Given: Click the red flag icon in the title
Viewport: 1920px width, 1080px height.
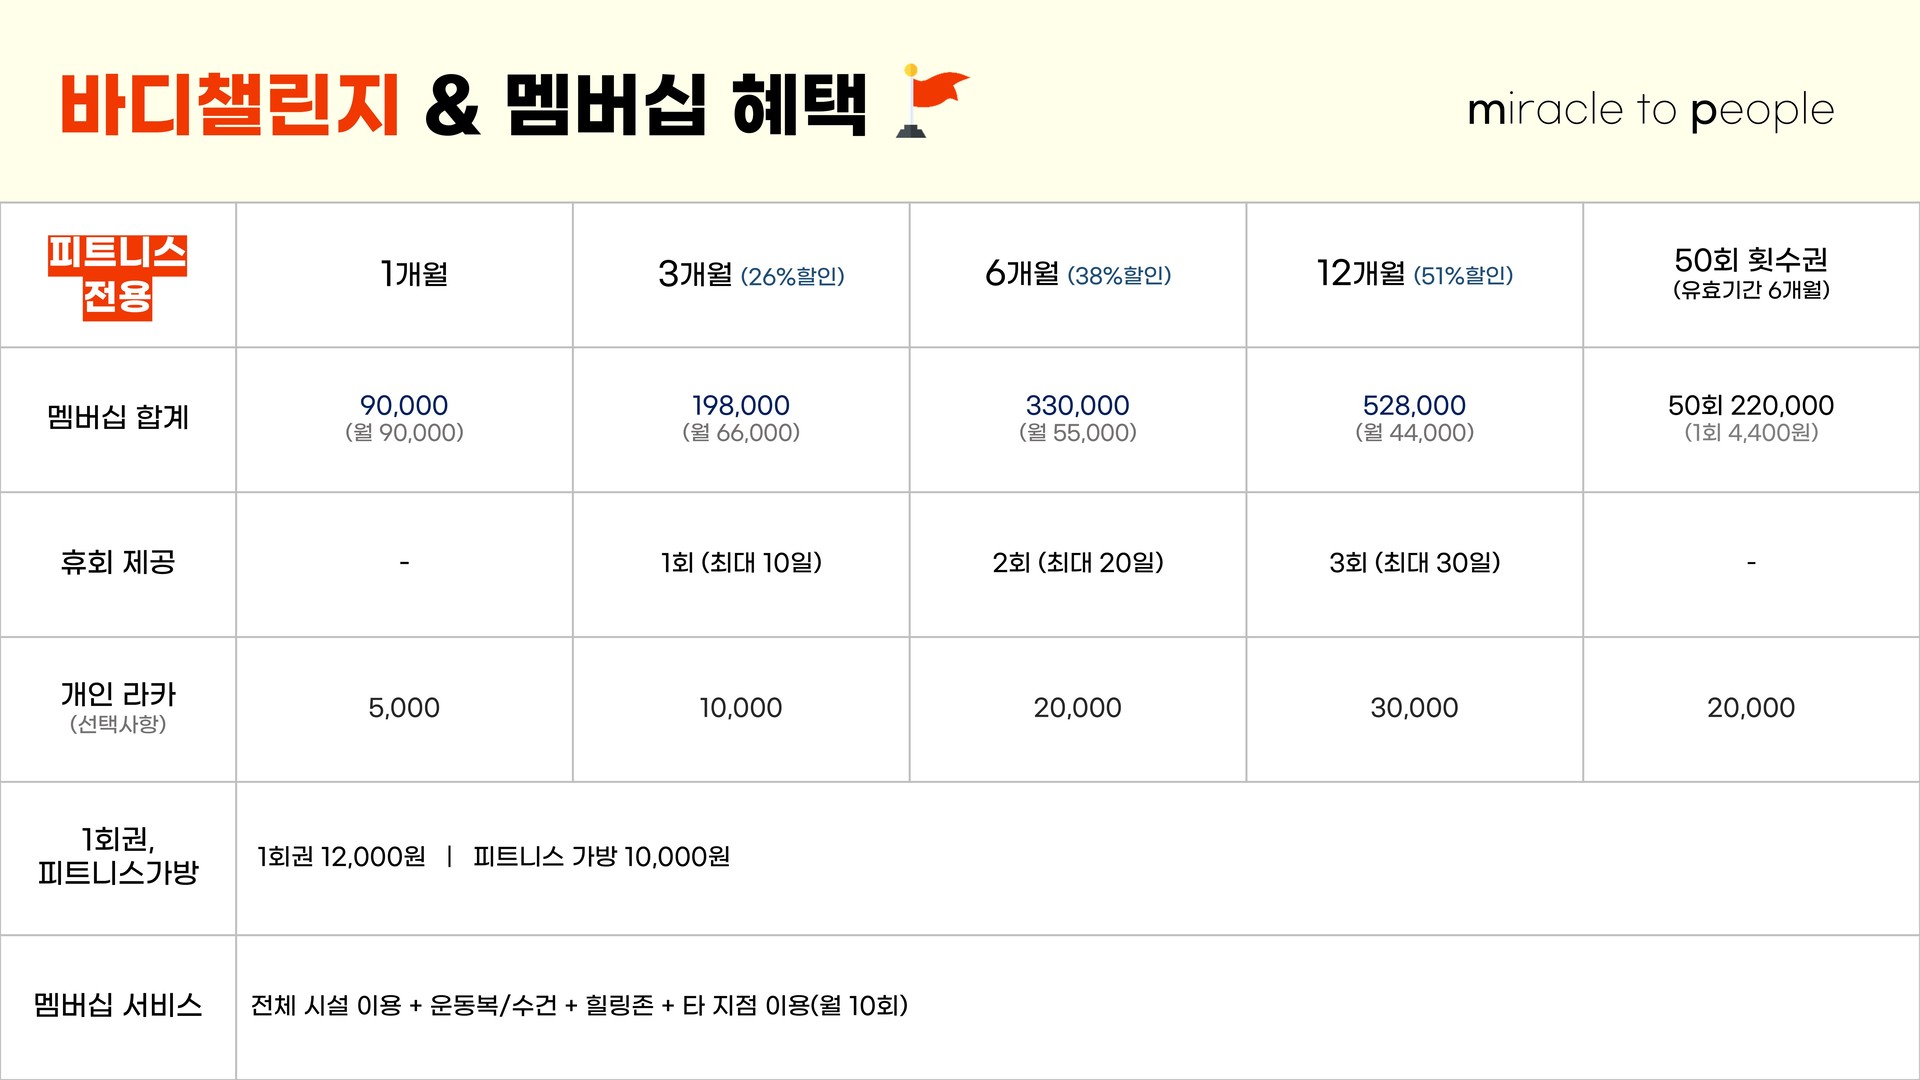Looking at the screenshot, I should (932, 100).
